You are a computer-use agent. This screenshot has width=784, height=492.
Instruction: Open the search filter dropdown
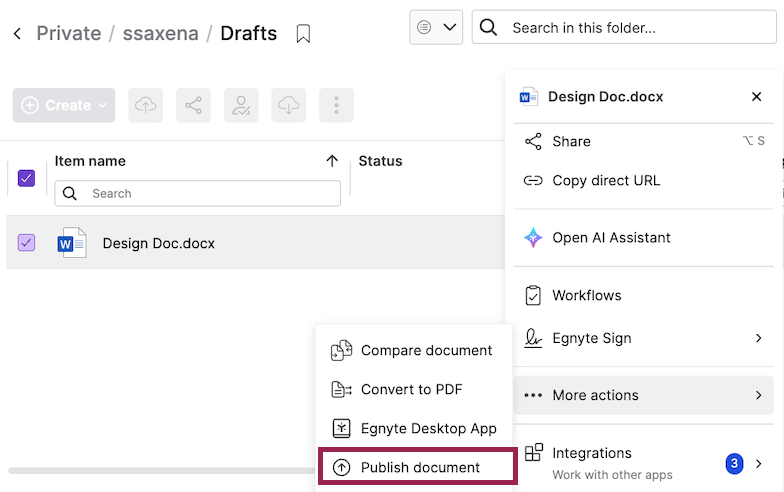pyautogui.click(x=435, y=27)
